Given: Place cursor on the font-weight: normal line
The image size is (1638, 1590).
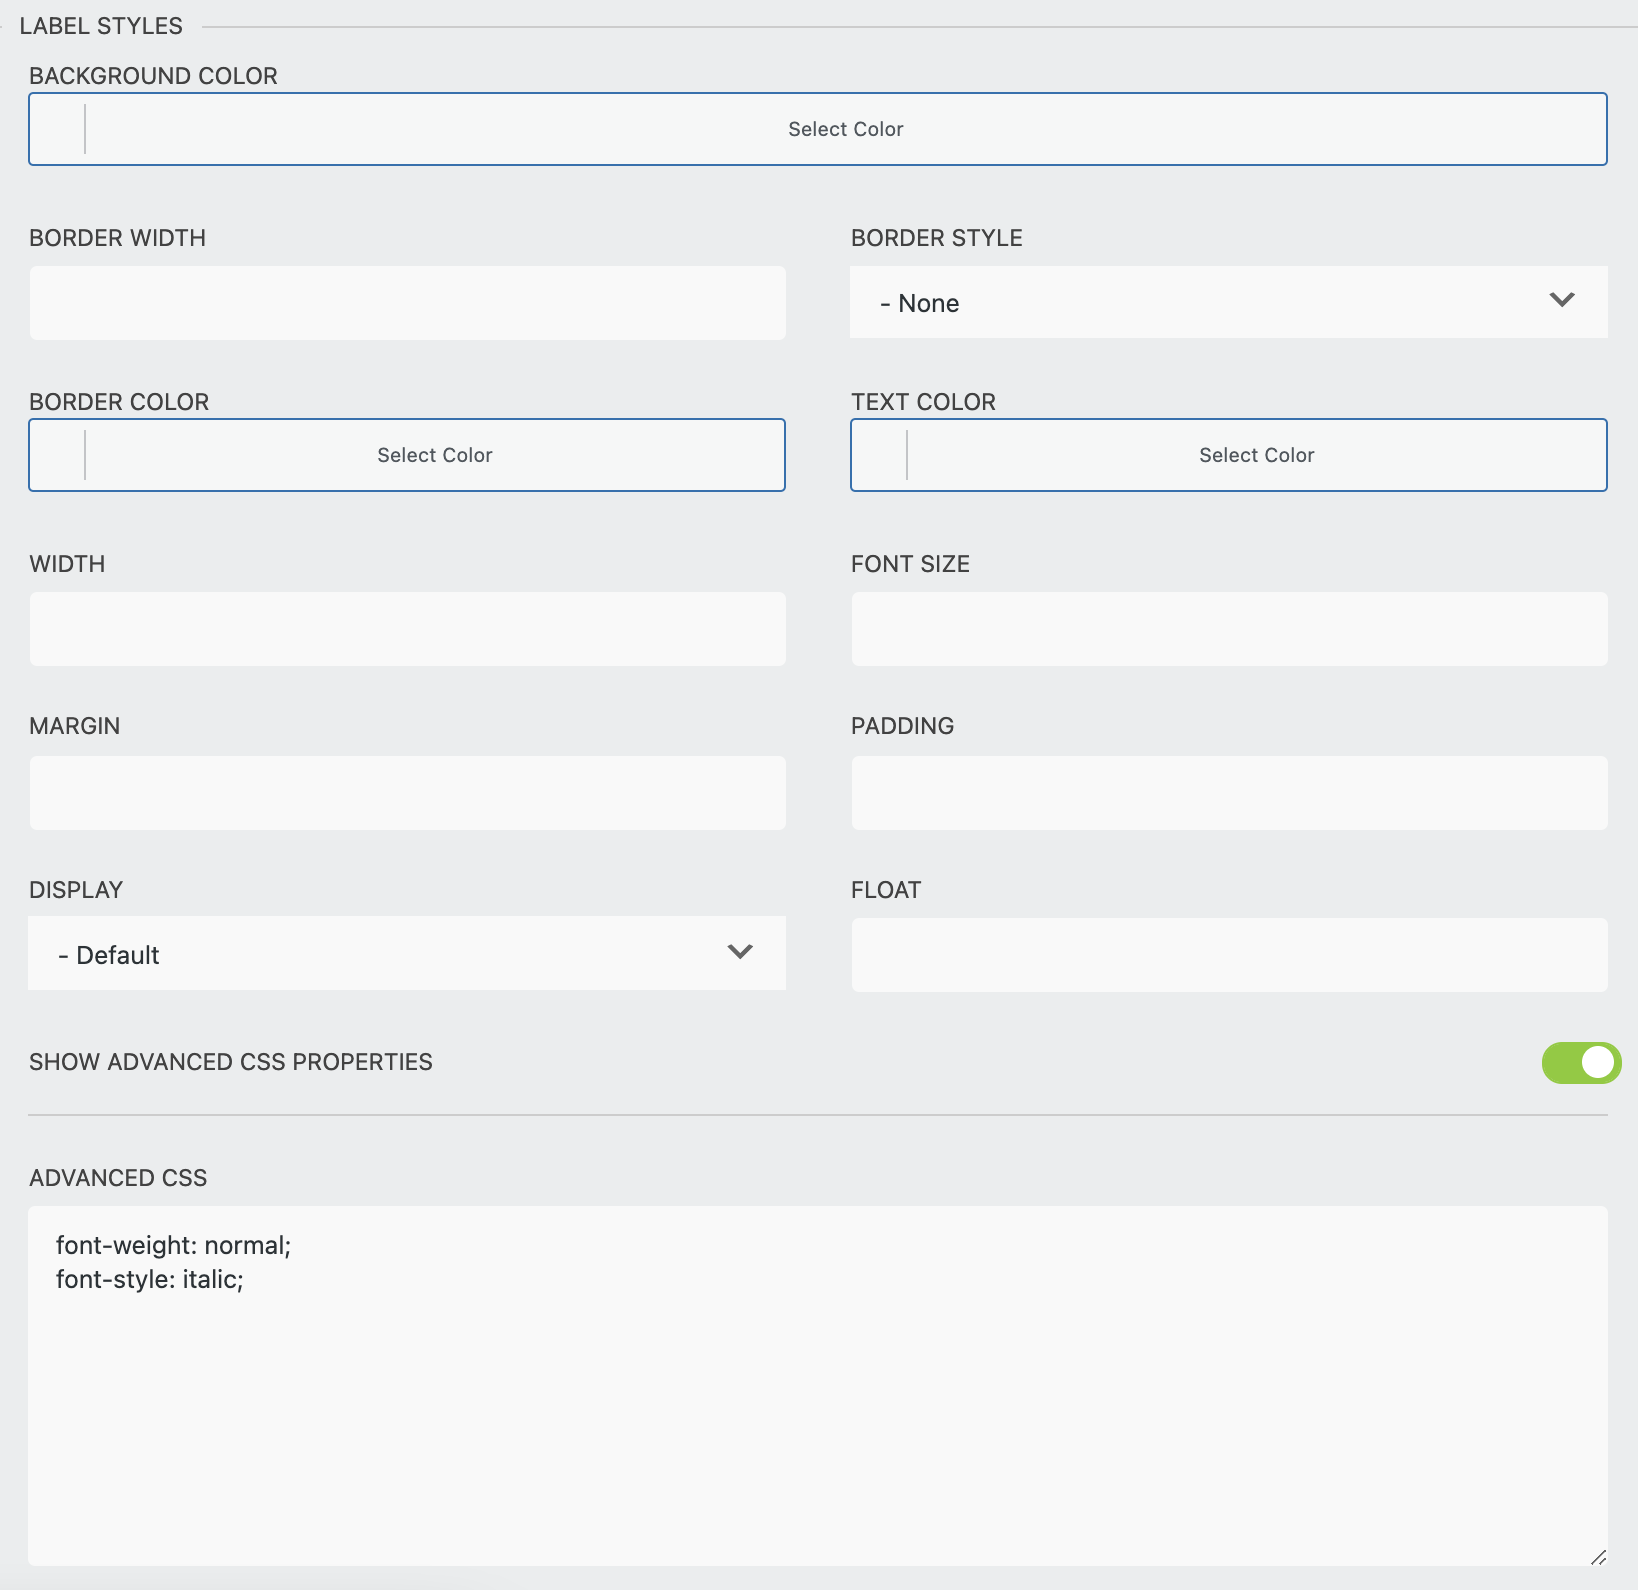Looking at the screenshot, I should point(173,1245).
